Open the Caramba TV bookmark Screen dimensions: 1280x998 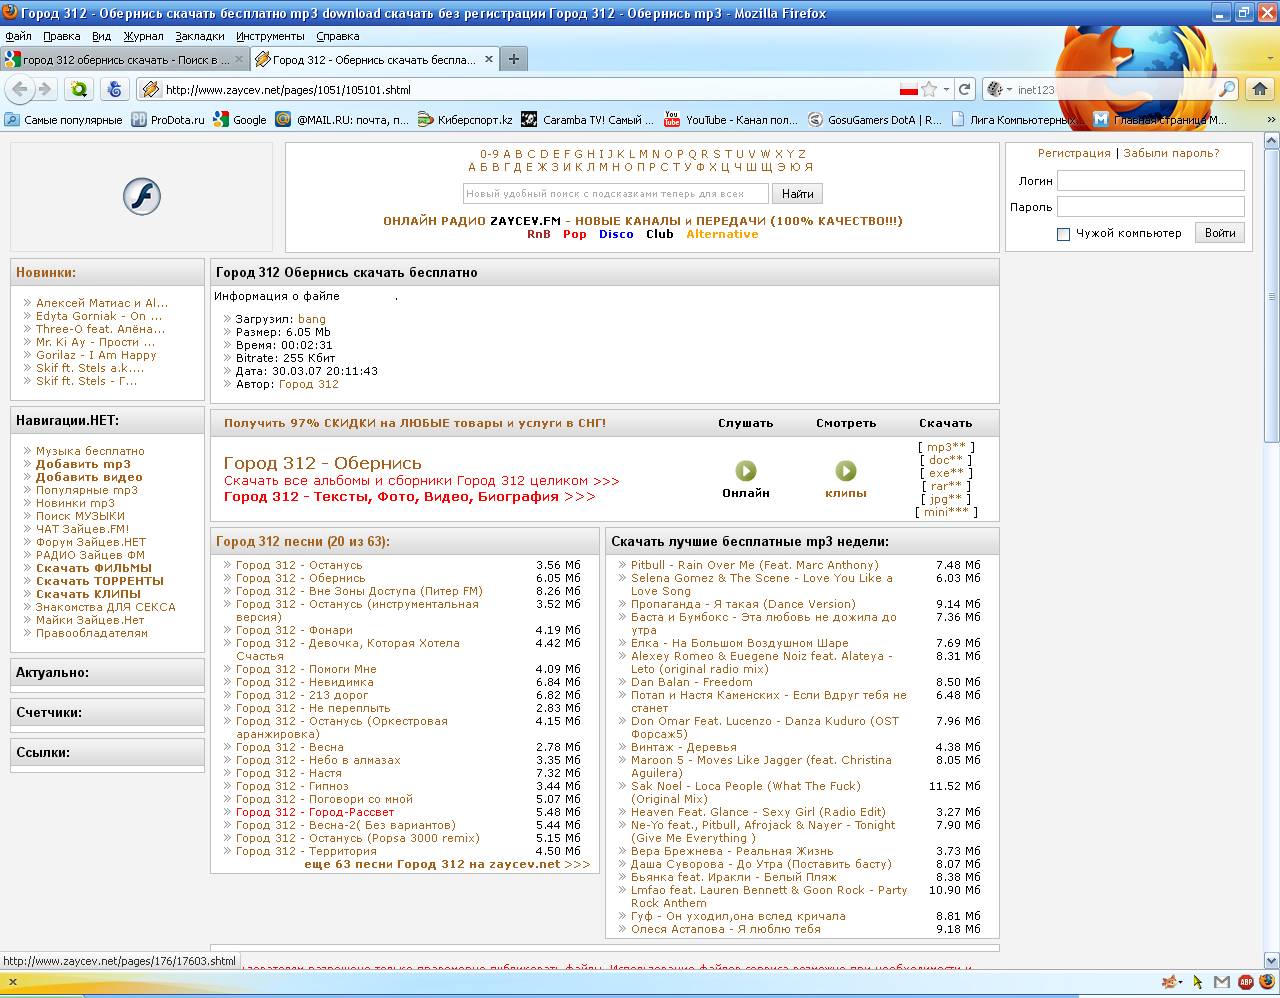pos(588,119)
